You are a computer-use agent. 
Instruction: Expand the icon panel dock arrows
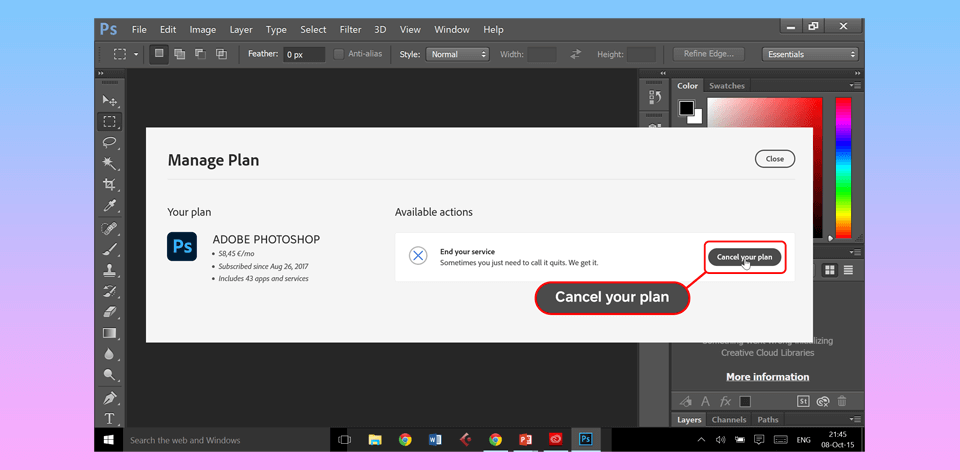(662, 73)
